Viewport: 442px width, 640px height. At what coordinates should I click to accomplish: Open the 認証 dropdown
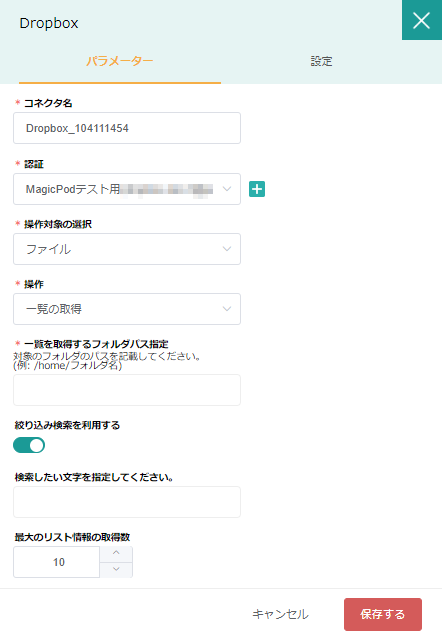coord(127,189)
